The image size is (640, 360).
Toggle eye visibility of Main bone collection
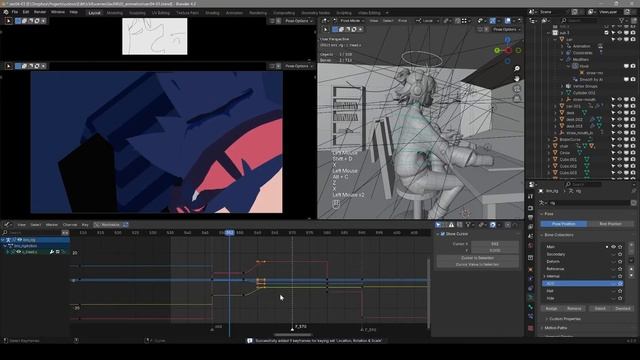pos(613,247)
